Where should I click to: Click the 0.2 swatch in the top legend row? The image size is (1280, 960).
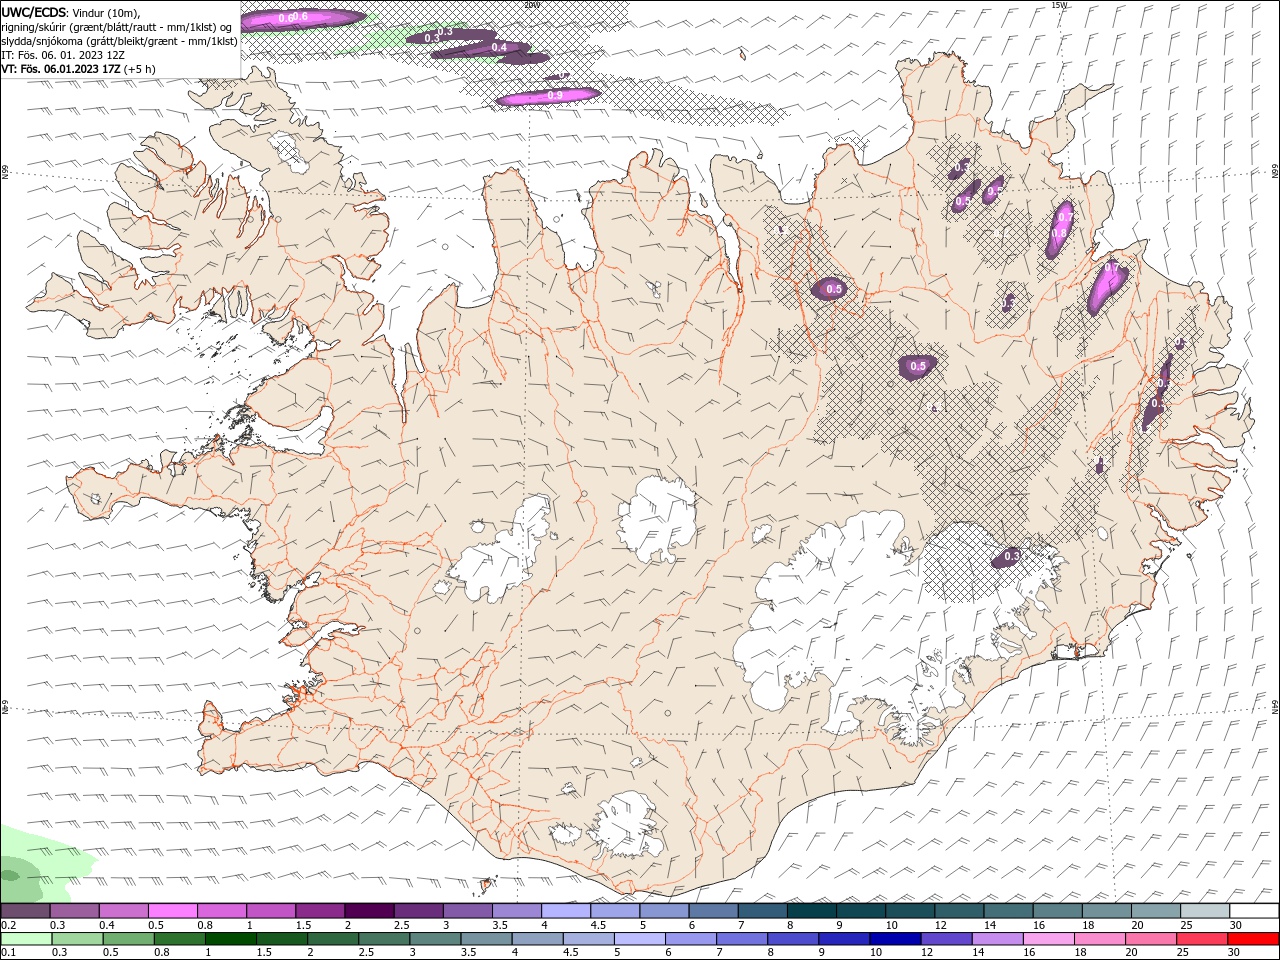25,911
